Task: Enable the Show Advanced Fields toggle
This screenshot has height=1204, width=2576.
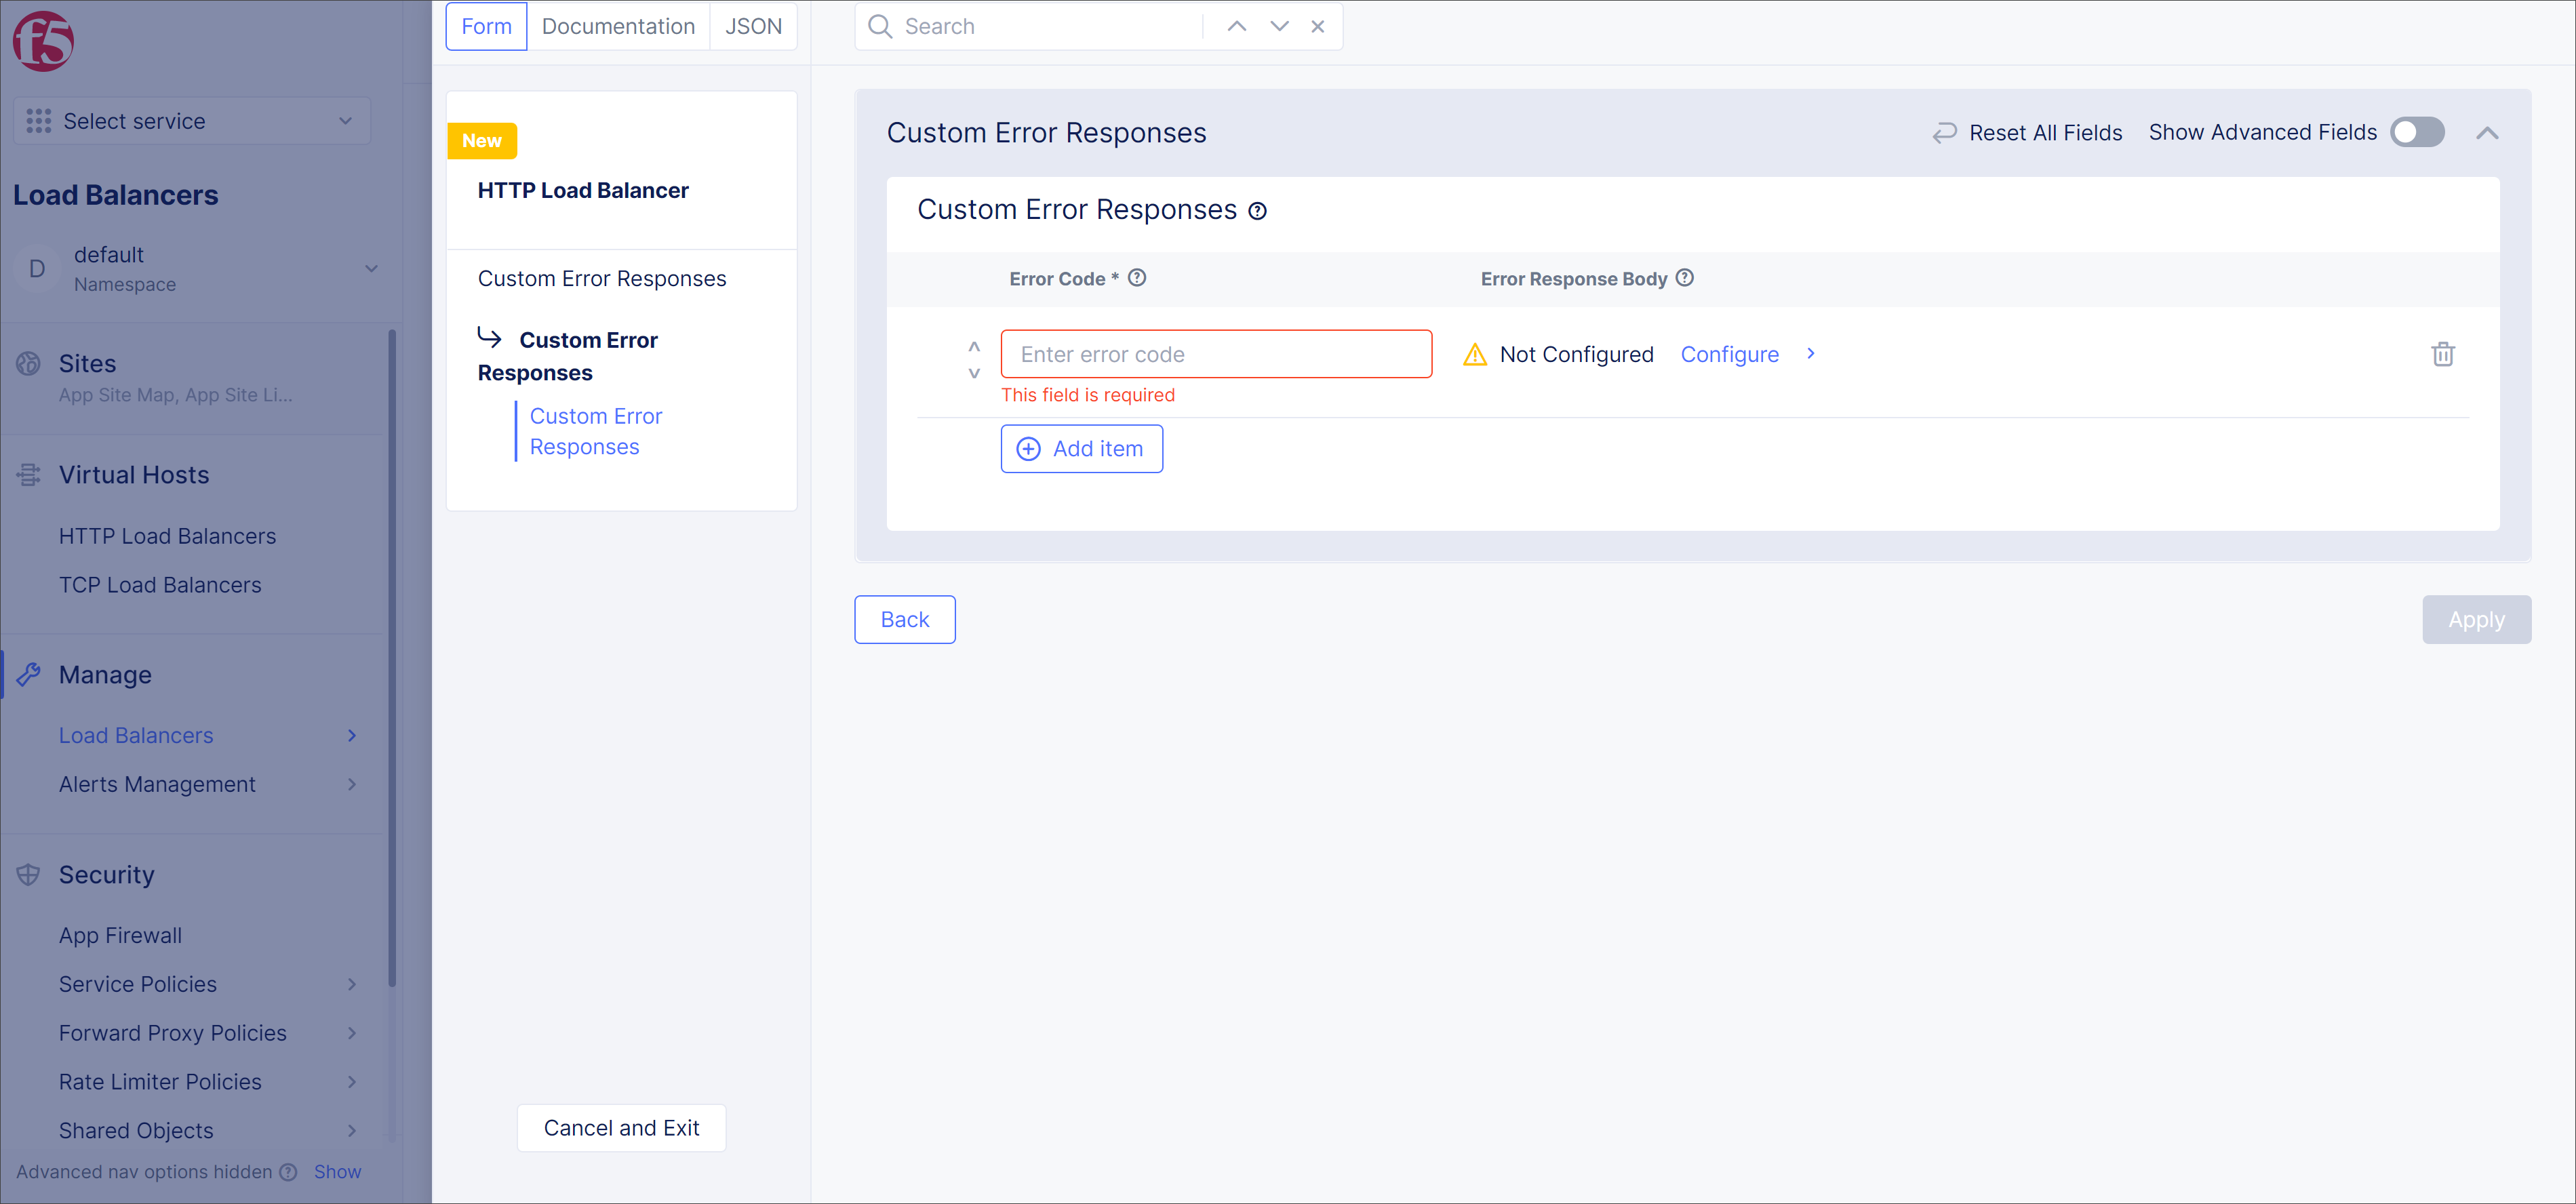Action: 2417,132
